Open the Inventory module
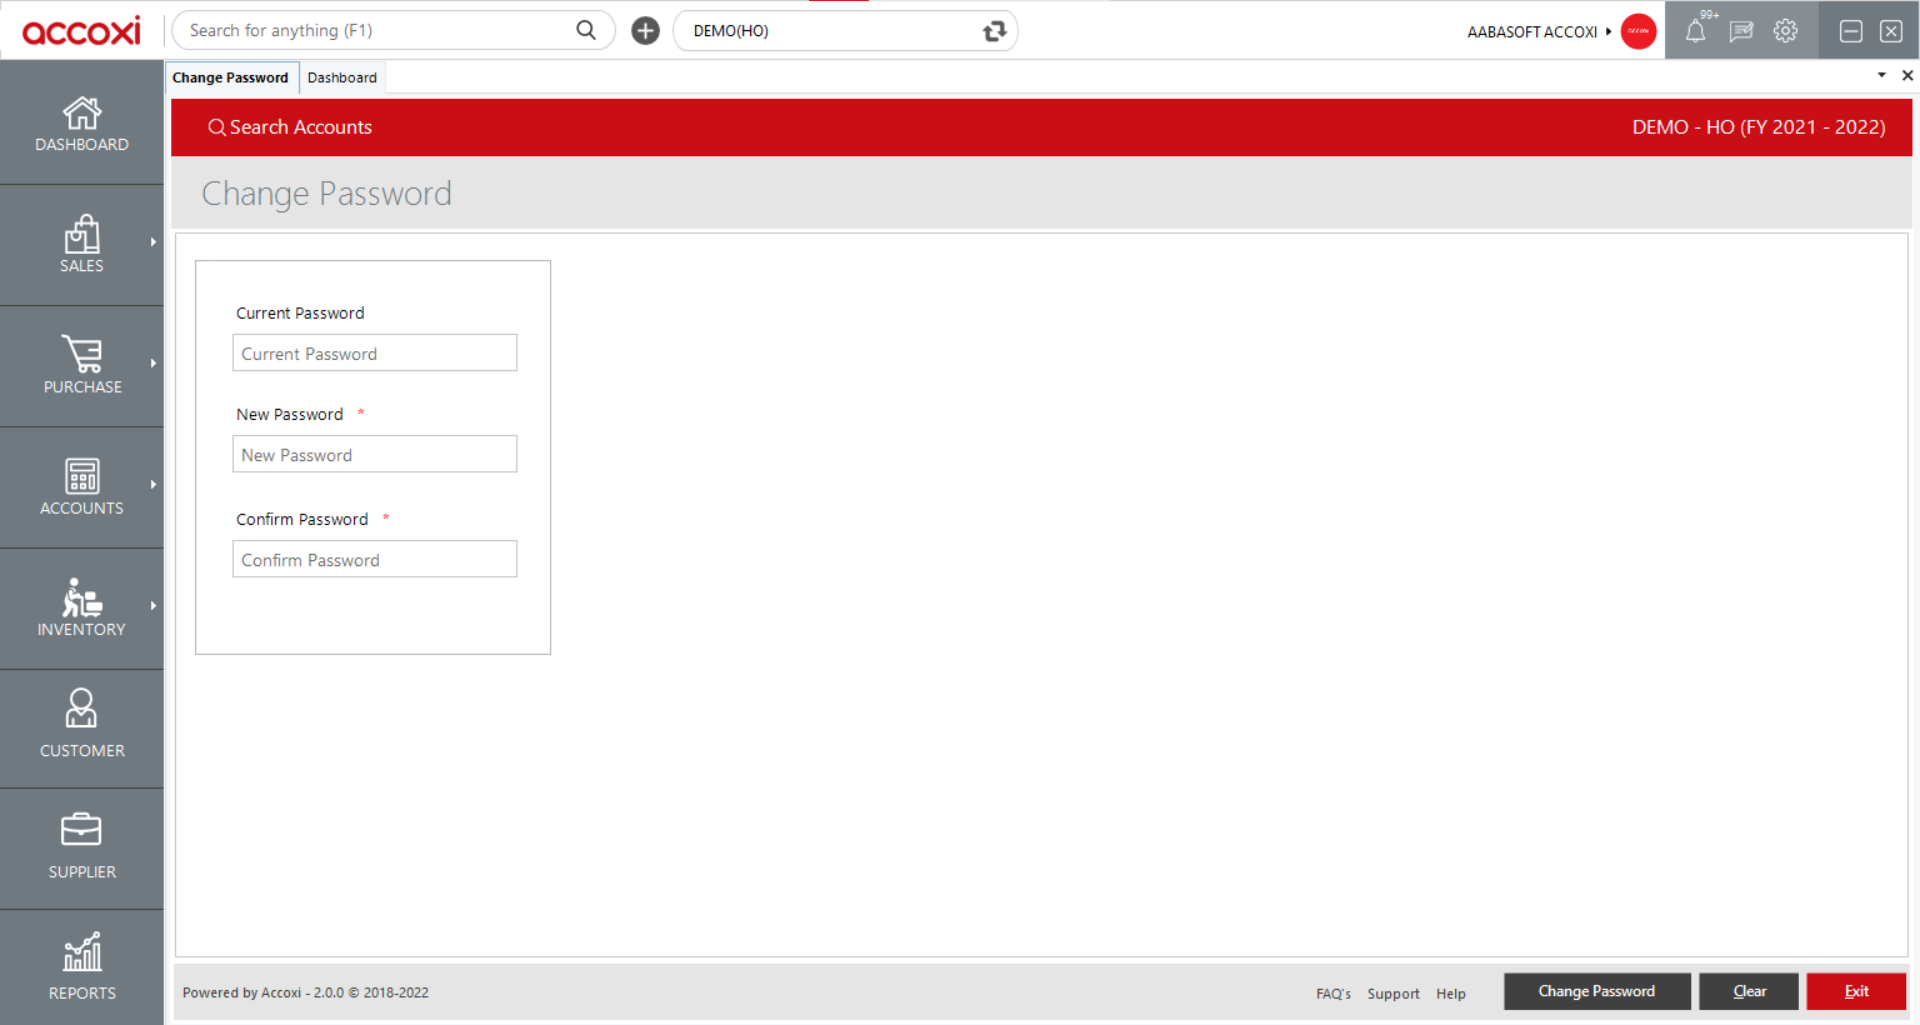The height and width of the screenshot is (1025, 1920). click(82, 608)
